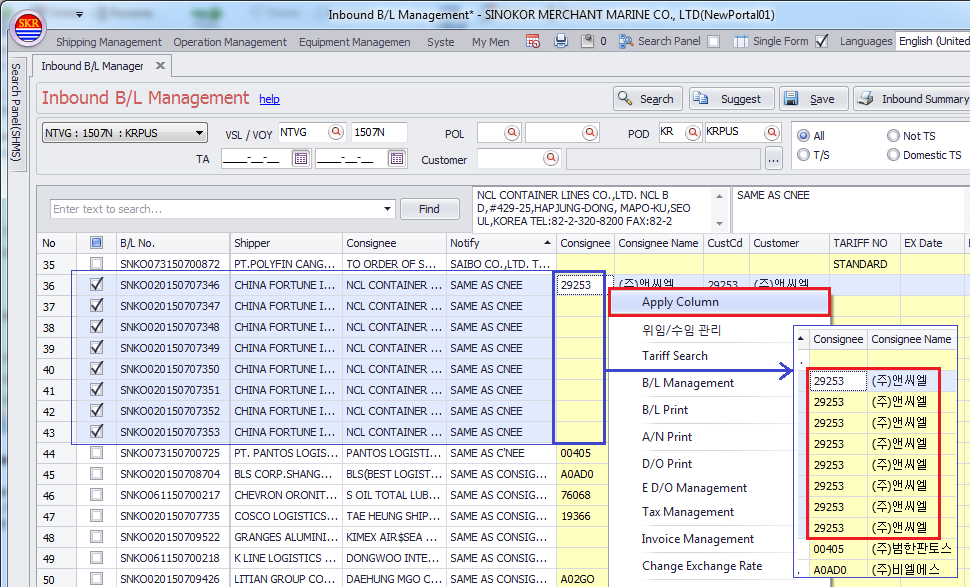Uncheck the Single Form checkbox
970x587 pixels.
822,41
